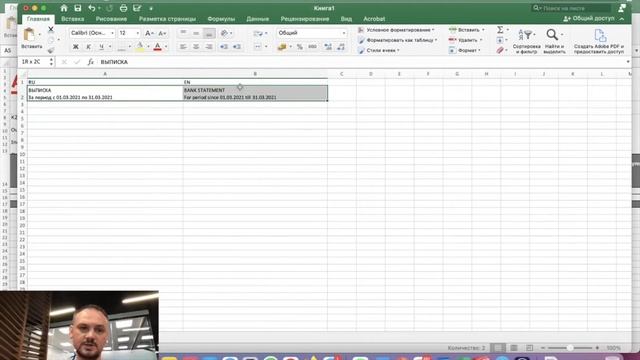Image resolution: width=640 pixels, height=360 pixels.
Task: Align cell text to middle
Action: point(196,33)
